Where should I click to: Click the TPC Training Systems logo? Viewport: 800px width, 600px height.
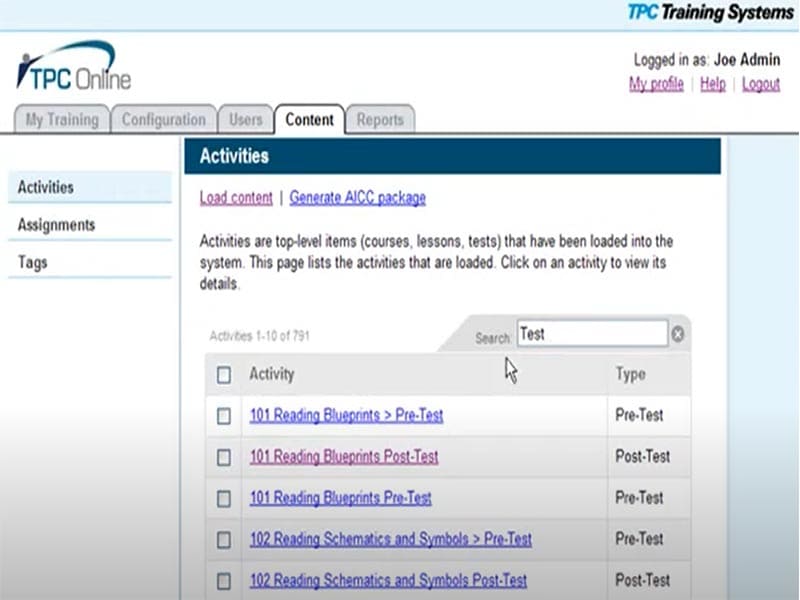713,13
